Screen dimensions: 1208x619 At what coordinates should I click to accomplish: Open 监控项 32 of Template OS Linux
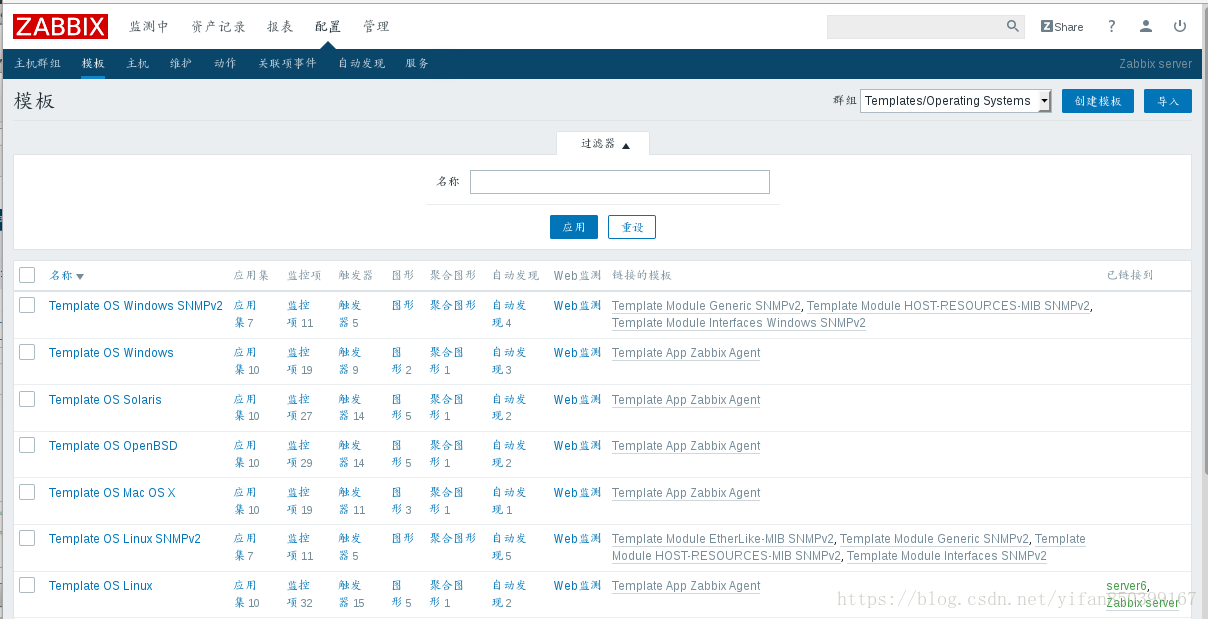(x=299, y=594)
